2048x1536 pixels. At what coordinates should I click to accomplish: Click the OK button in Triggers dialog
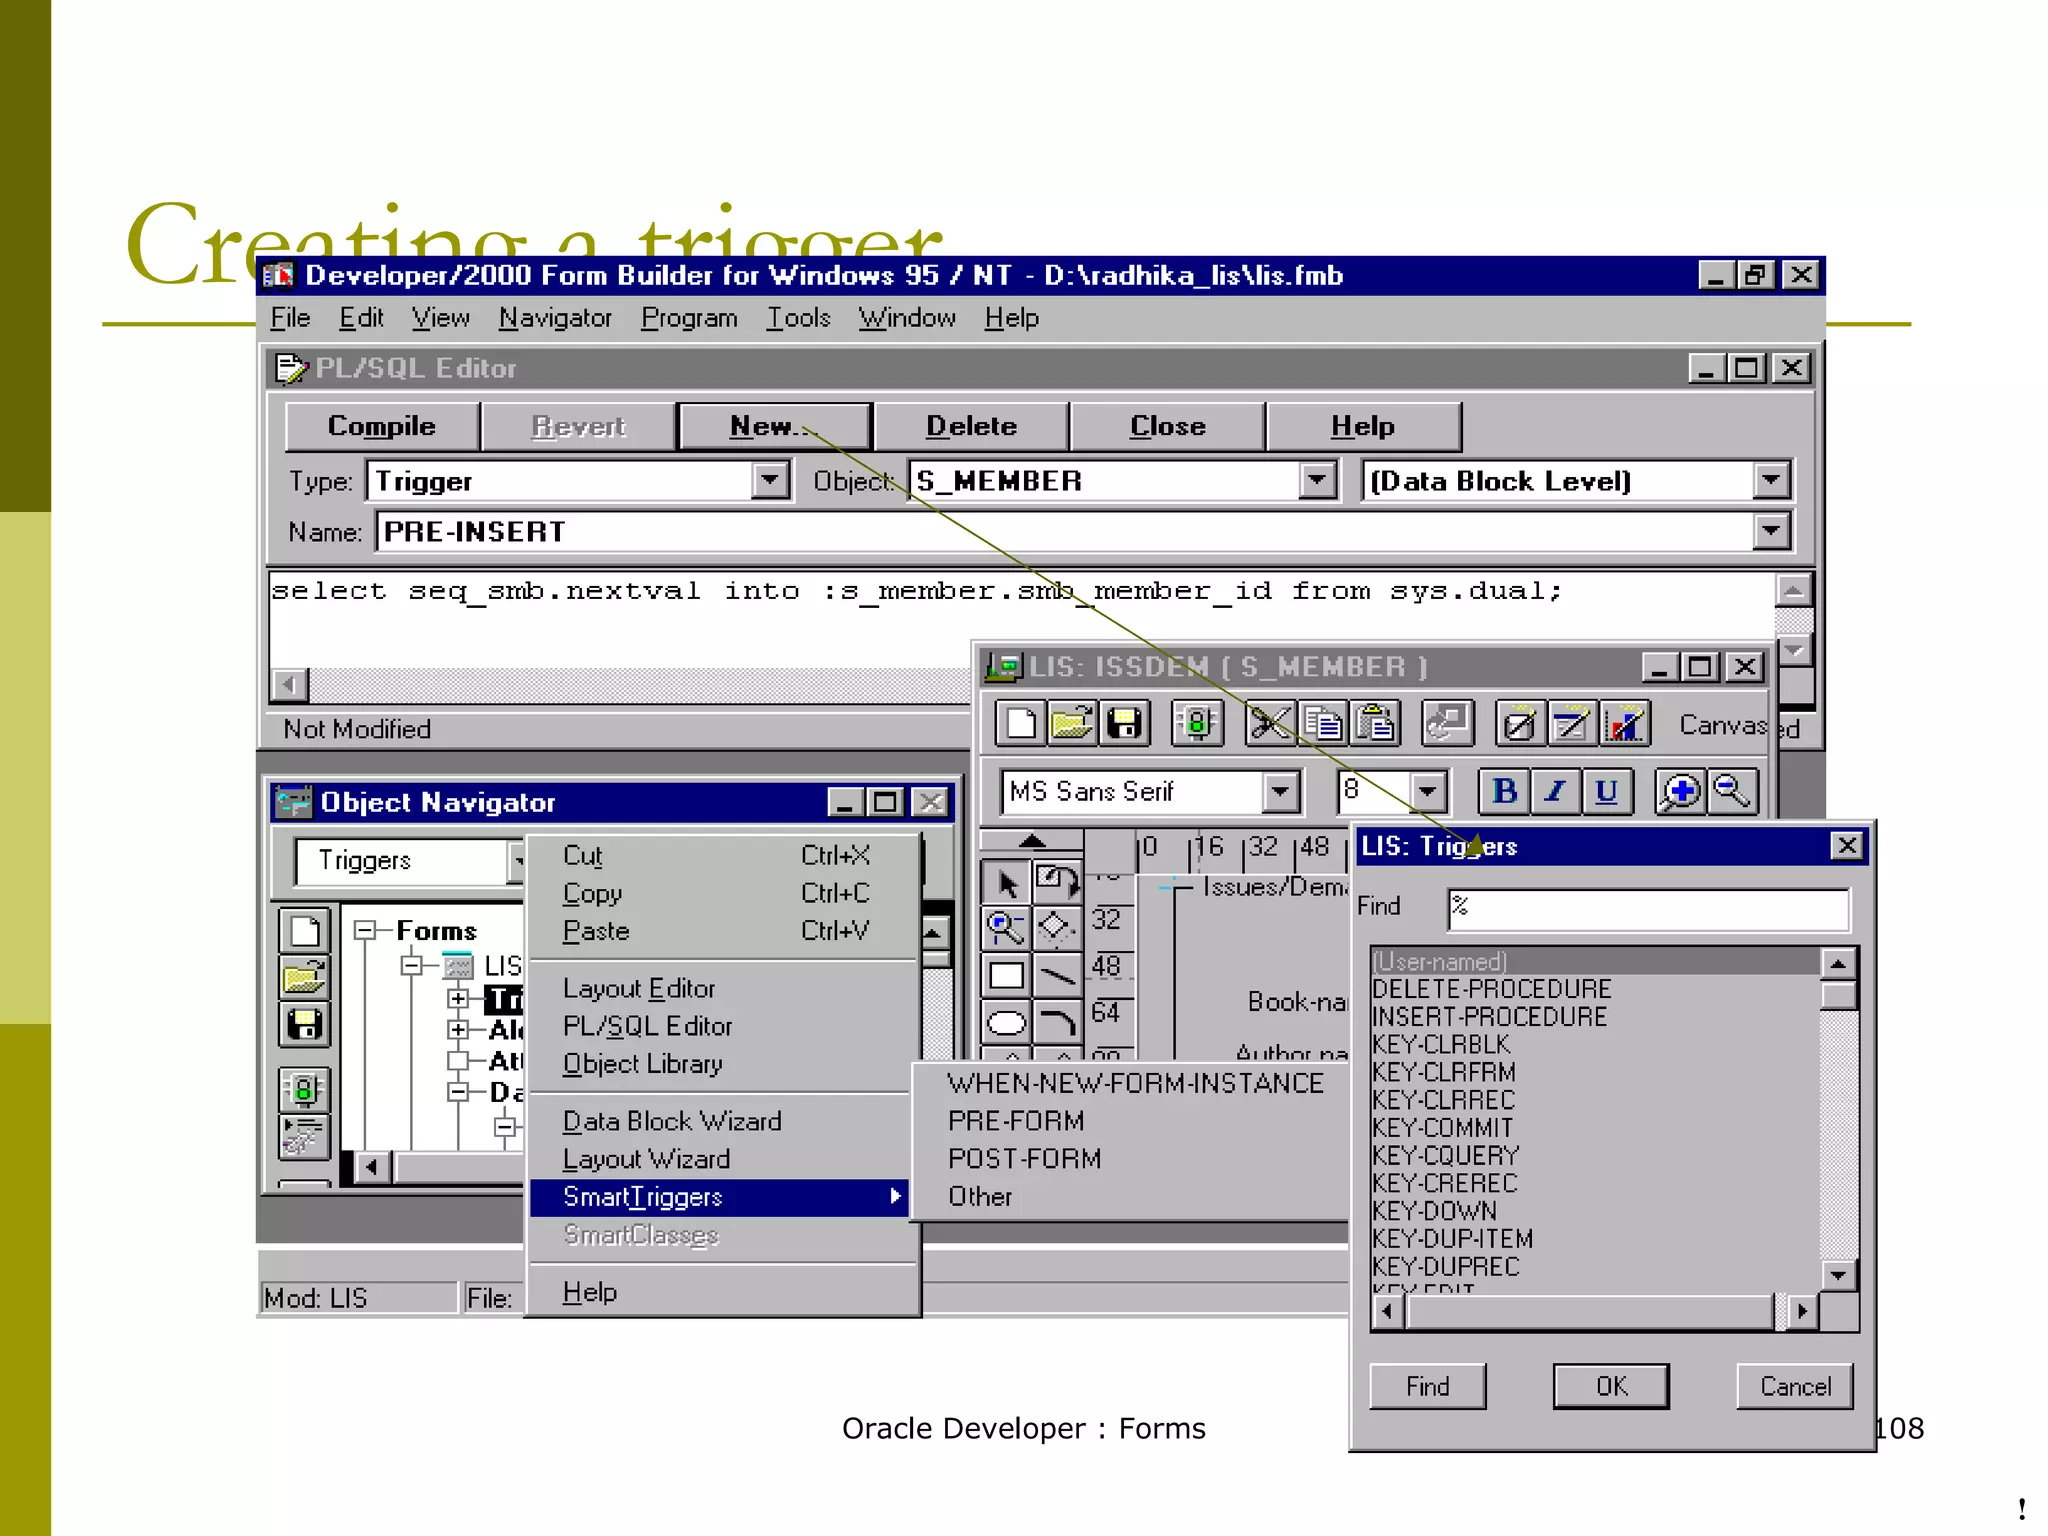(x=1611, y=1387)
